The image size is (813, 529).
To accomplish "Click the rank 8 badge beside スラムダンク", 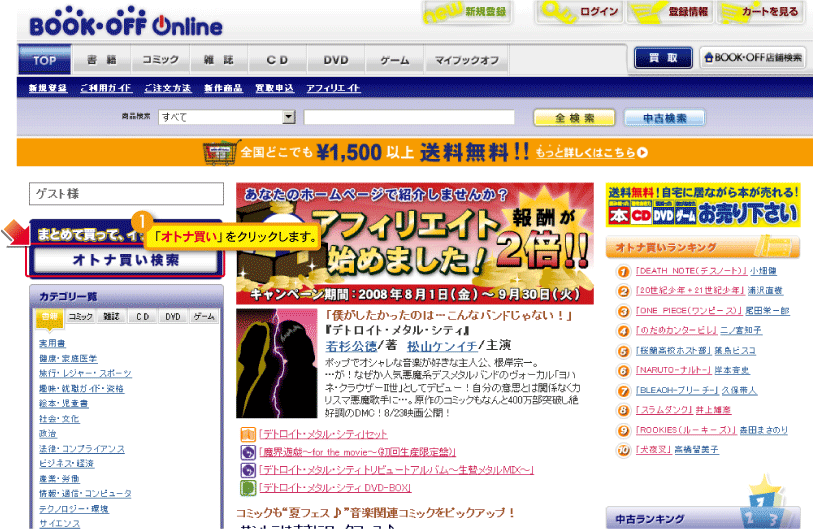I will [623, 411].
